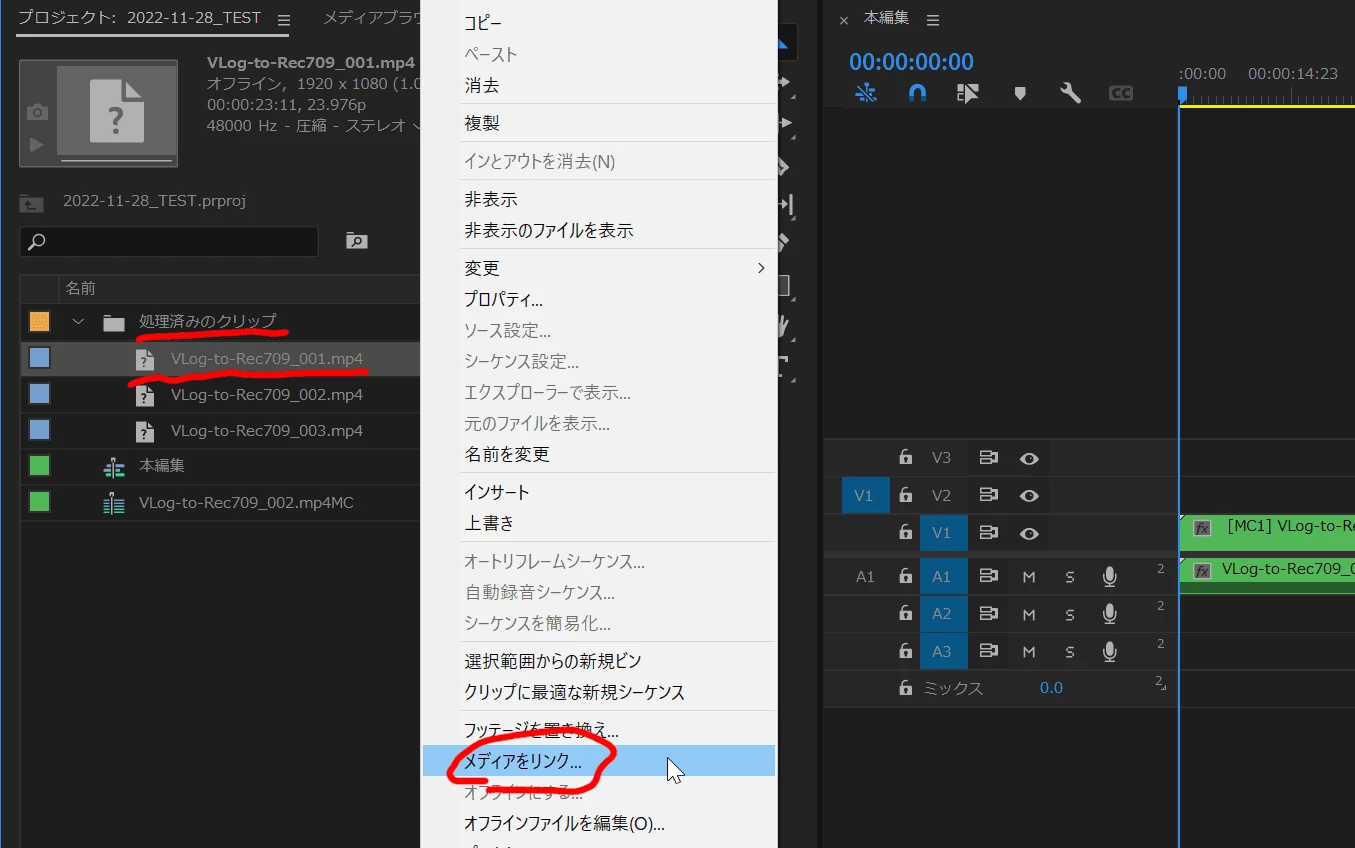Toggle Linked Selection in timeline
The image size is (1355, 848).
(967, 93)
